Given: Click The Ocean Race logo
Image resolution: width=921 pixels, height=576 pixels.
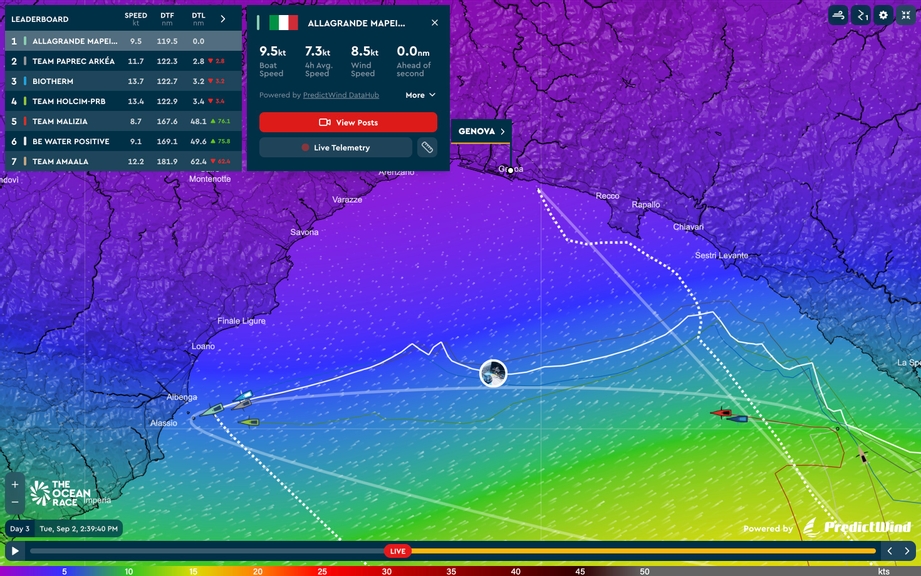Looking at the screenshot, I should [x=61, y=493].
